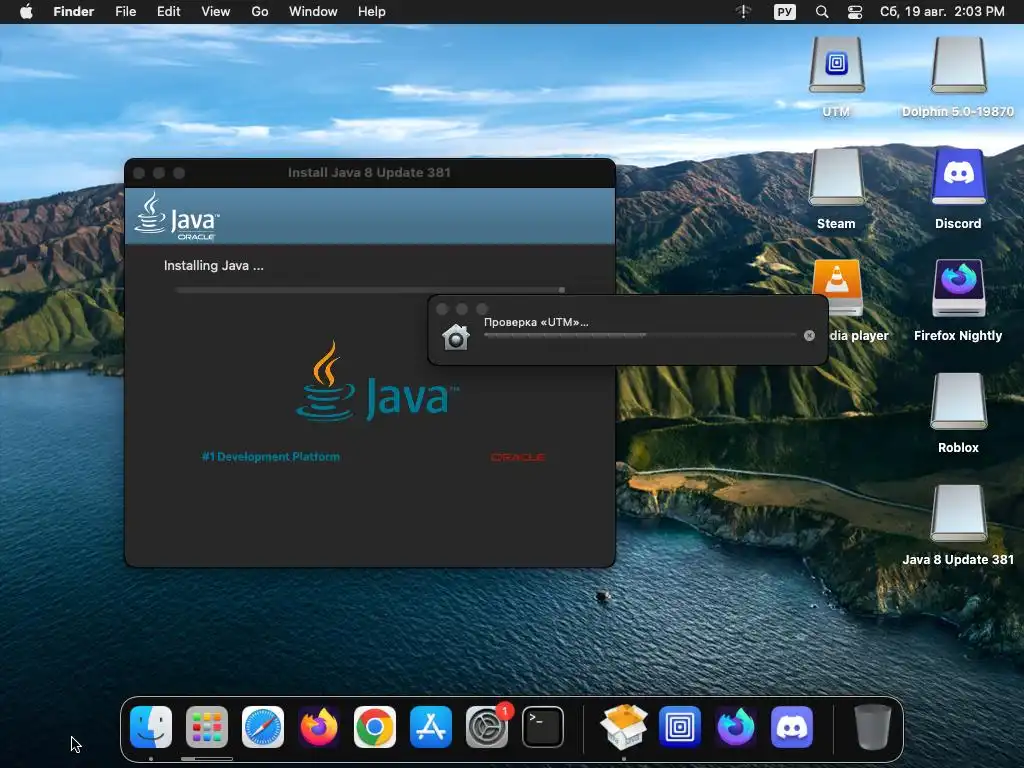Image resolution: width=1024 pixels, height=768 pixels.
Task: Open the Window menu
Action: [313, 12]
